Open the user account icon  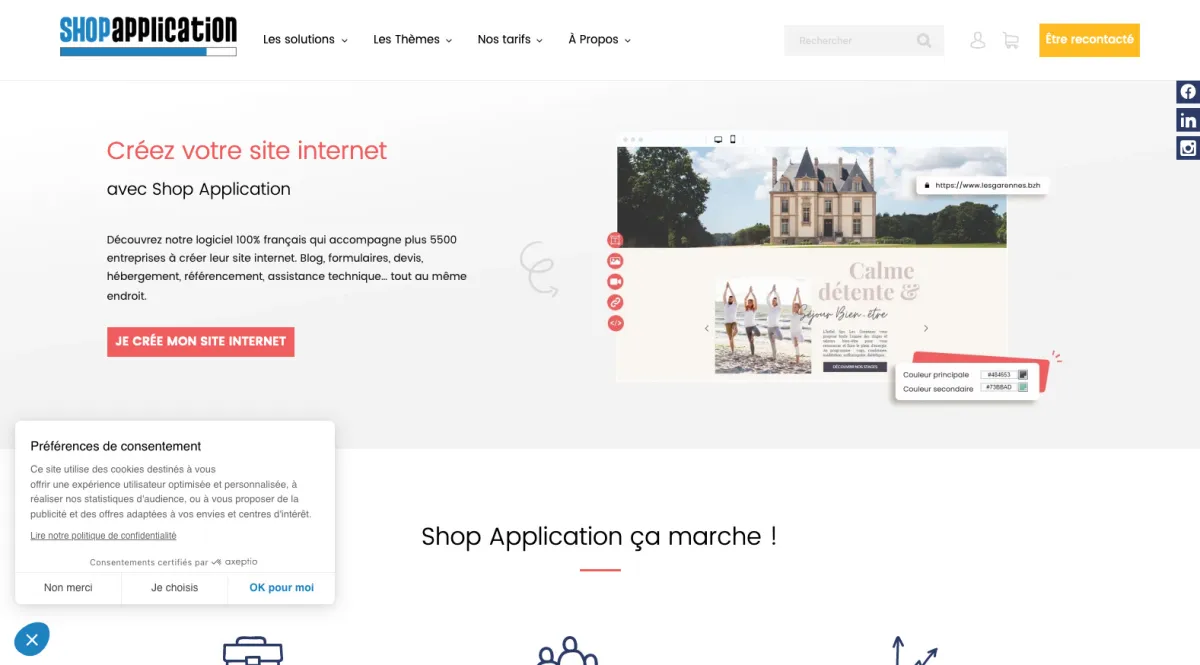[978, 40]
